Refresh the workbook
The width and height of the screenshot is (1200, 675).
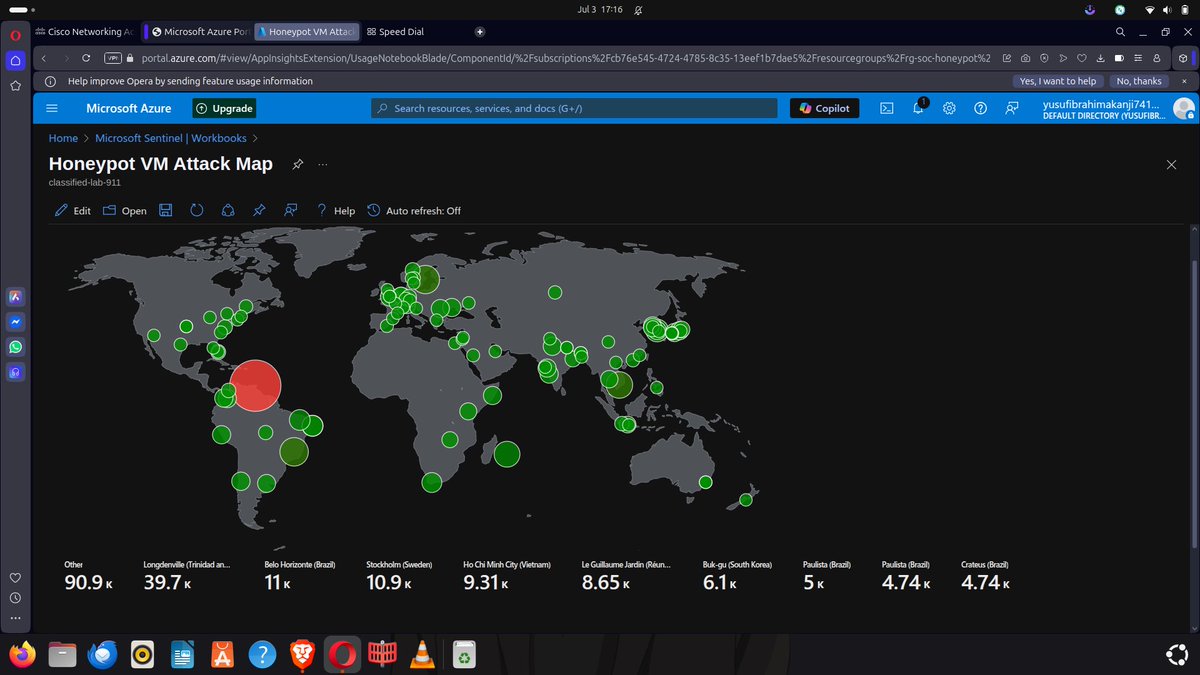(197, 210)
